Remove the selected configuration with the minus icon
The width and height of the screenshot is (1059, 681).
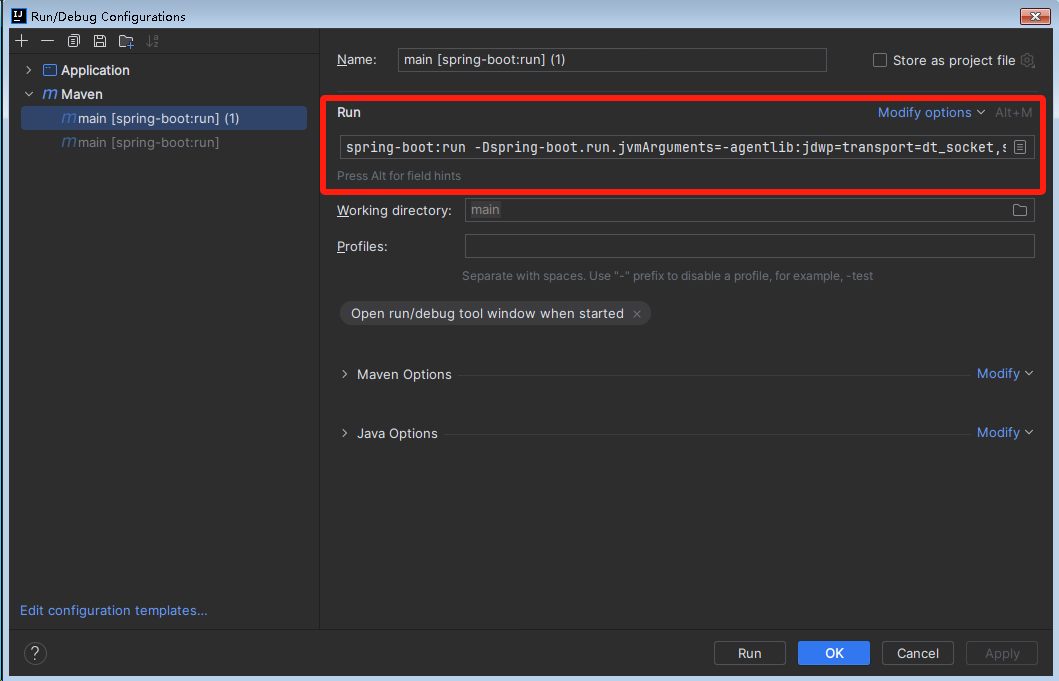(x=47, y=41)
